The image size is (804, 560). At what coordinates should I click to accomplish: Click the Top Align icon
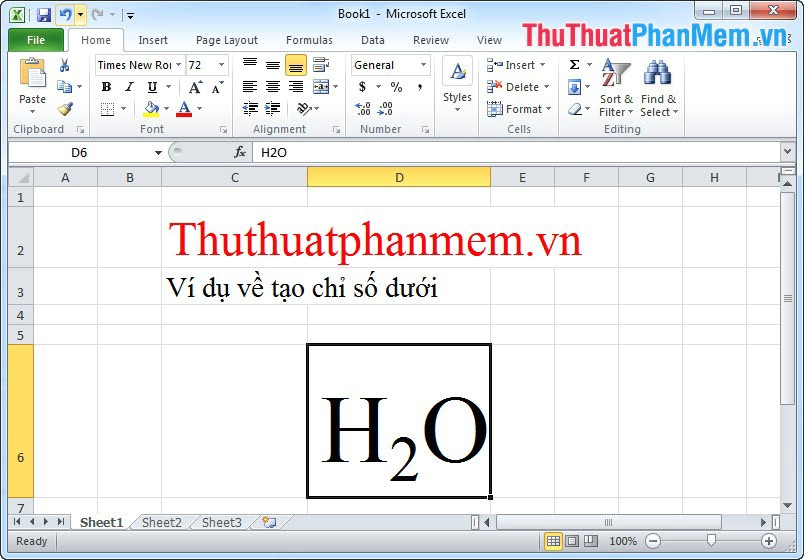tap(250, 65)
